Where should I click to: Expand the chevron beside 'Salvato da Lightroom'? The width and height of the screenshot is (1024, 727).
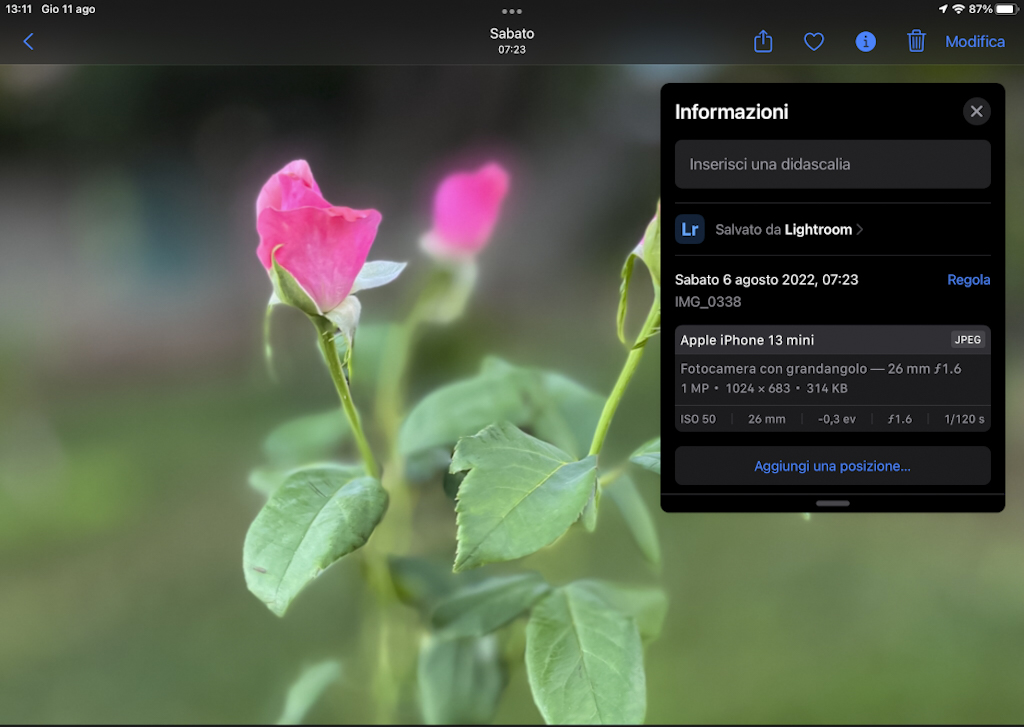[860, 230]
